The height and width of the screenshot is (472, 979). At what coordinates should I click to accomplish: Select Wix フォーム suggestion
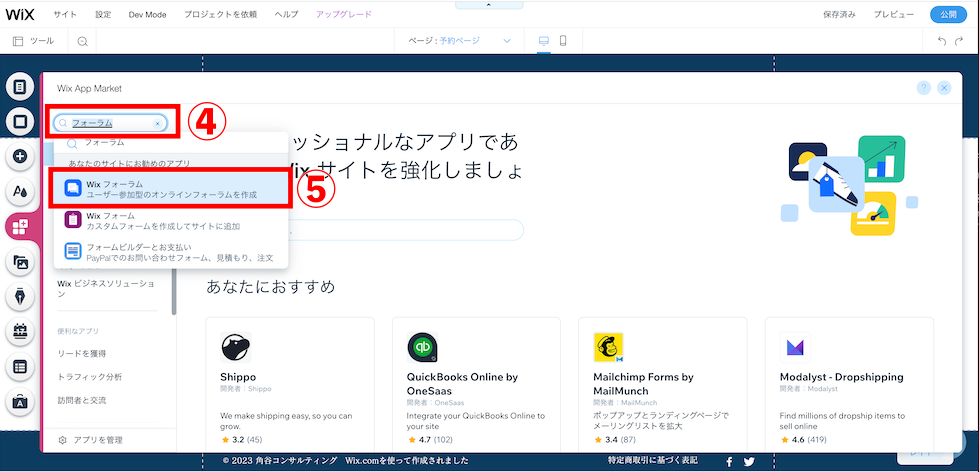[171, 220]
